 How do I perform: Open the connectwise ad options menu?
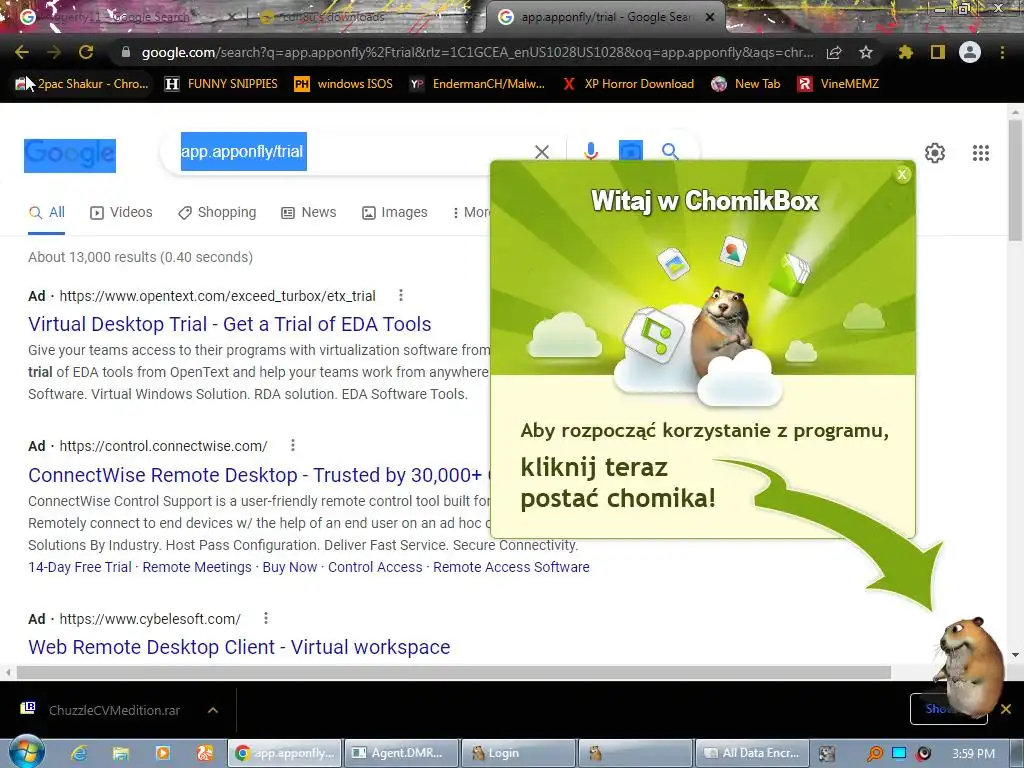293,445
